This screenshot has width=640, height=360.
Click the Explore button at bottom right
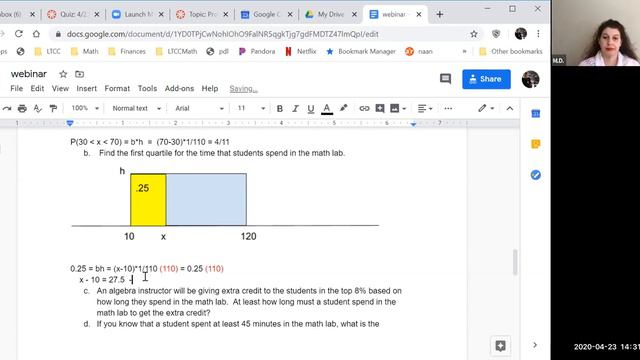click(x=500, y=346)
